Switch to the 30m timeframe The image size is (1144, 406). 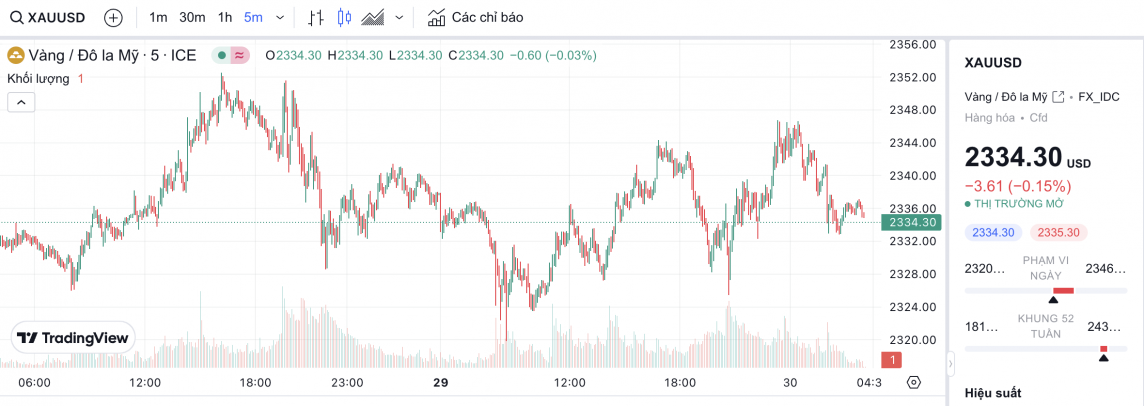[x=192, y=17]
